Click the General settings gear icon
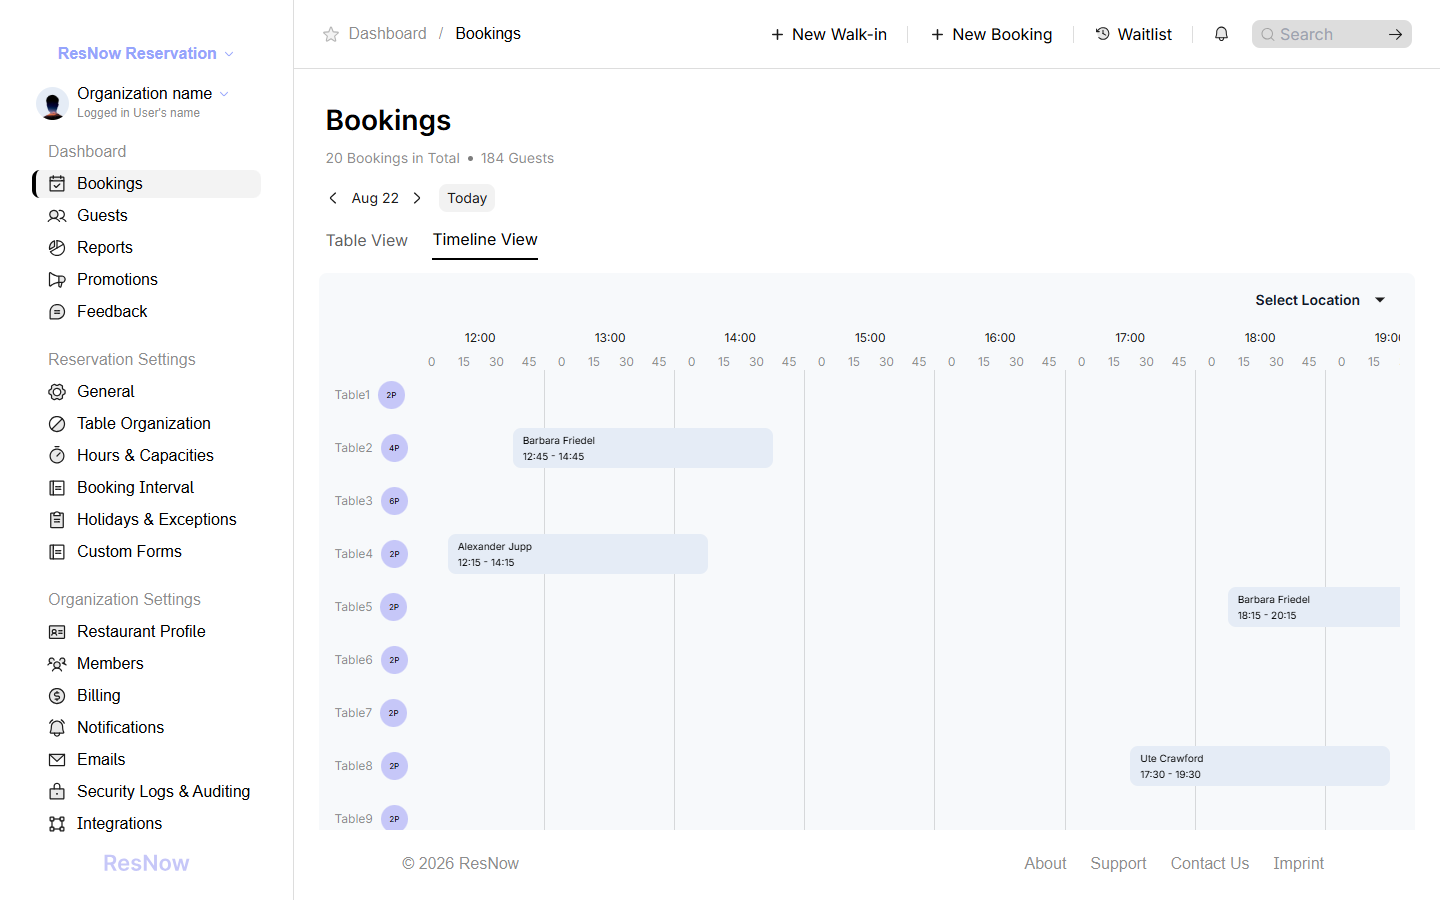 click(57, 392)
